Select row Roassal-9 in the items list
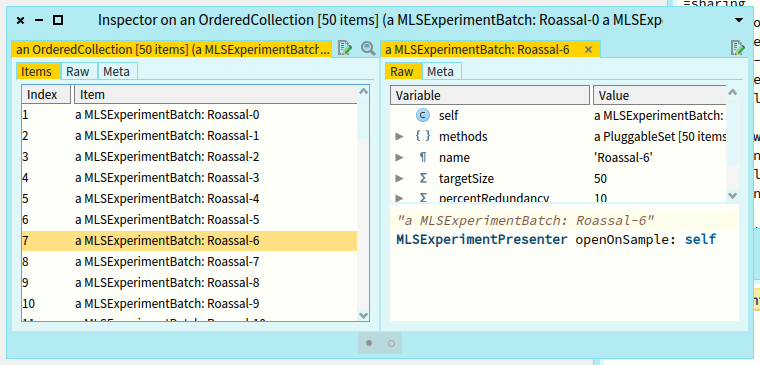Image resolution: width=760 pixels, height=365 pixels. point(190,304)
